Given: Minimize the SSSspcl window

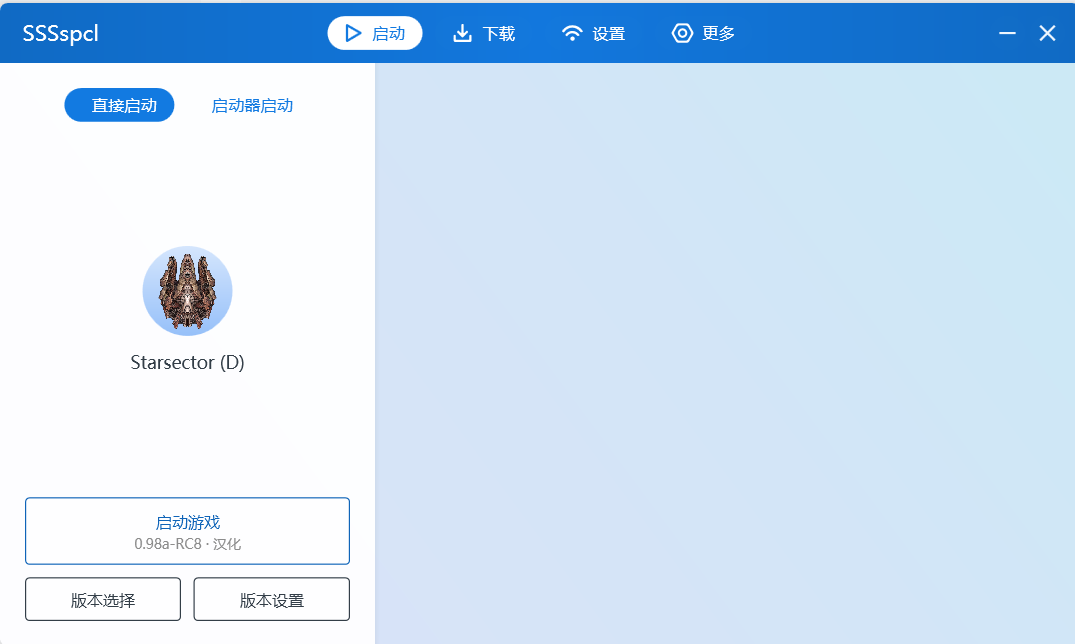Looking at the screenshot, I should coord(1007,33).
